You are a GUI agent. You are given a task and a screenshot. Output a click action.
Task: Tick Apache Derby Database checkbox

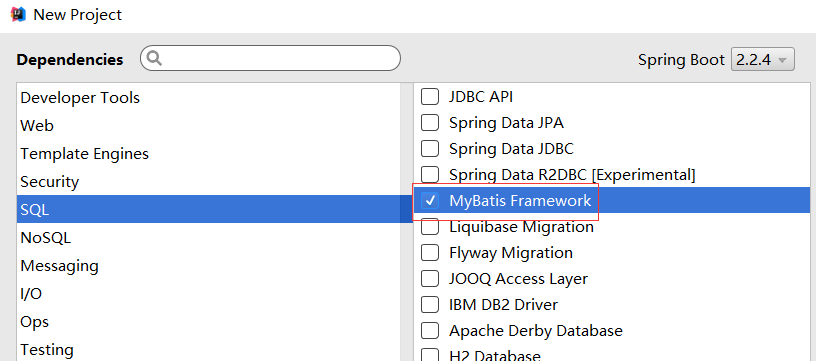429,331
